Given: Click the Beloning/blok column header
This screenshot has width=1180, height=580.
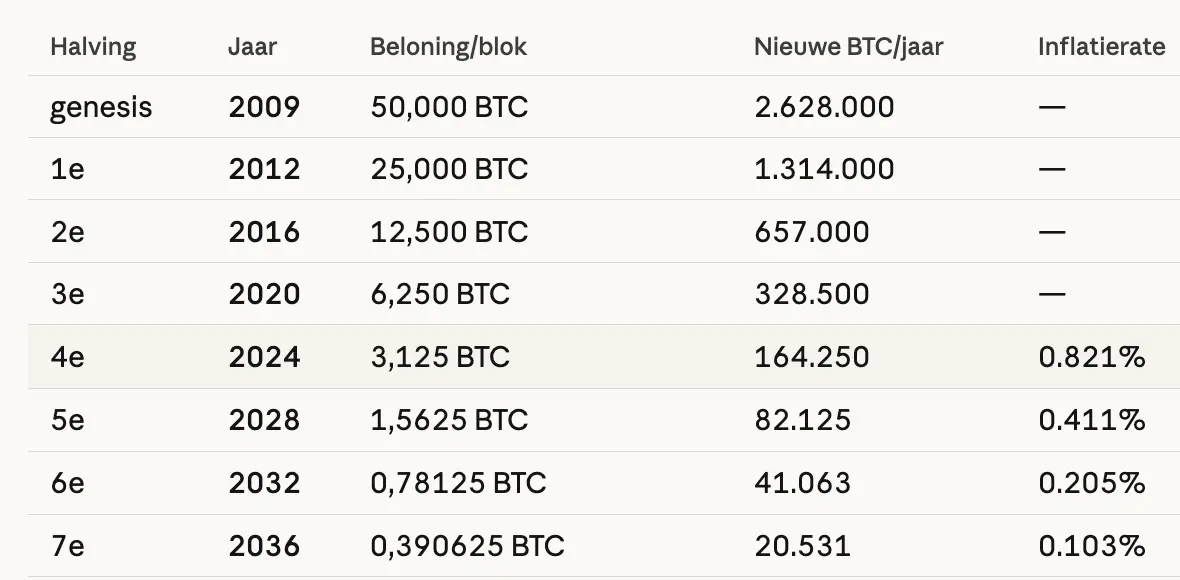Looking at the screenshot, I should pyautogui.click(x=448, y=47).
